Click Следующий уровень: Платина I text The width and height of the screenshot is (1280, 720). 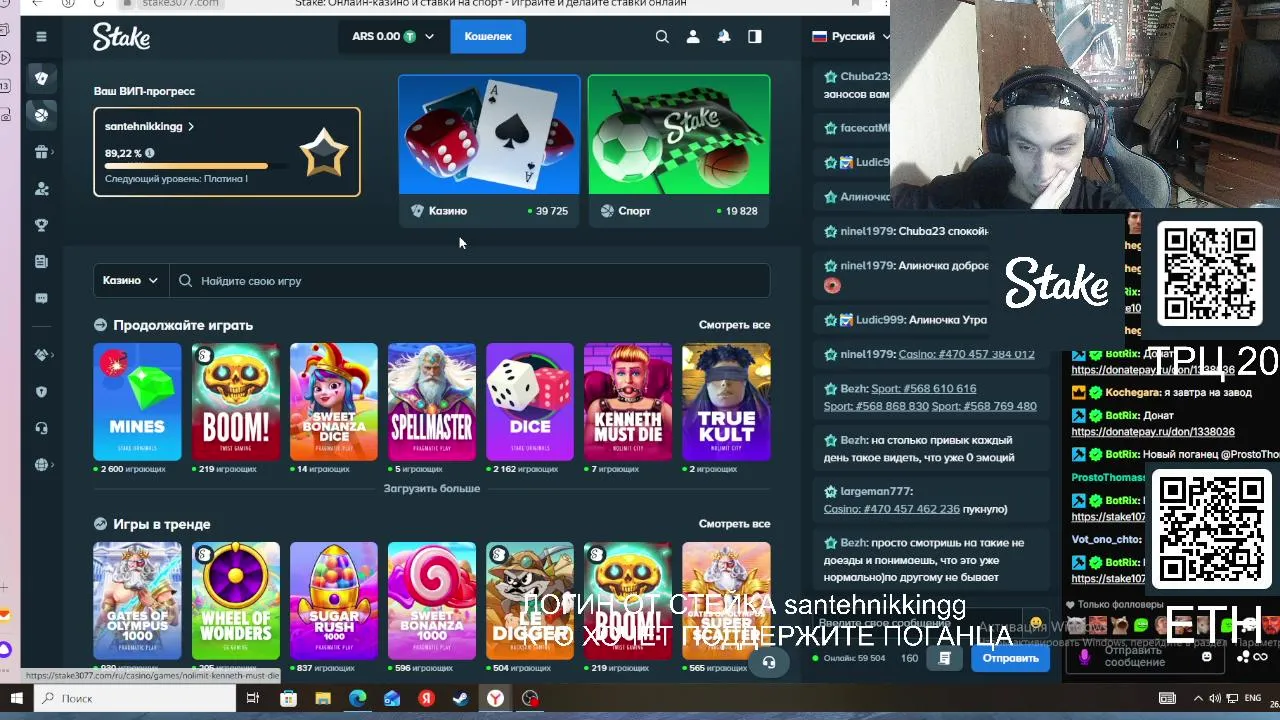tap(176, 179)
